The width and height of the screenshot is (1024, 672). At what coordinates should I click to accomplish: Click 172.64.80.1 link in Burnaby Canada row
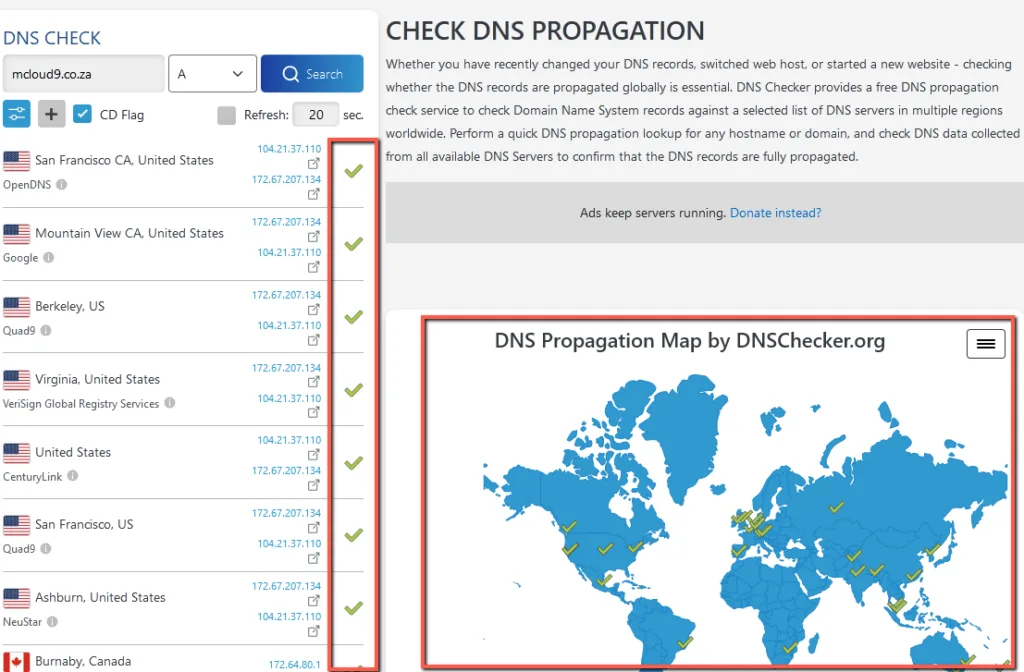(294, 665)
